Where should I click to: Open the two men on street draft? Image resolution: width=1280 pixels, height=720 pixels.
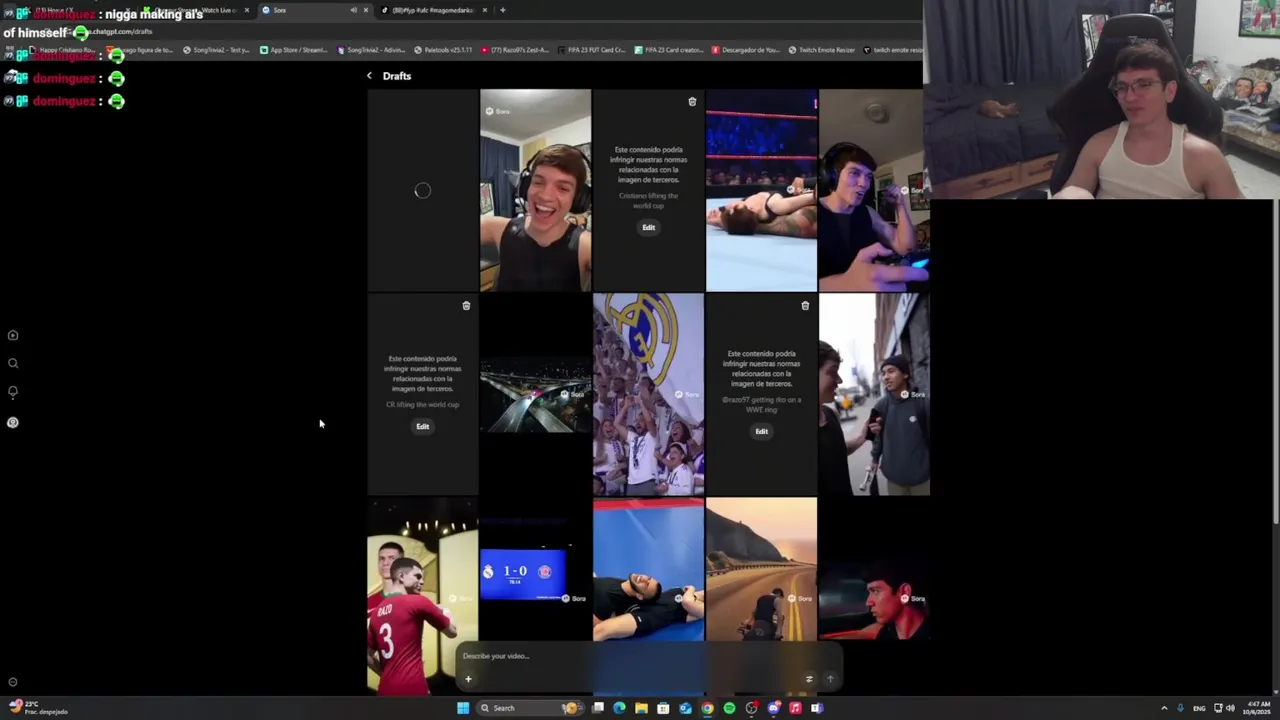(874, 394)
